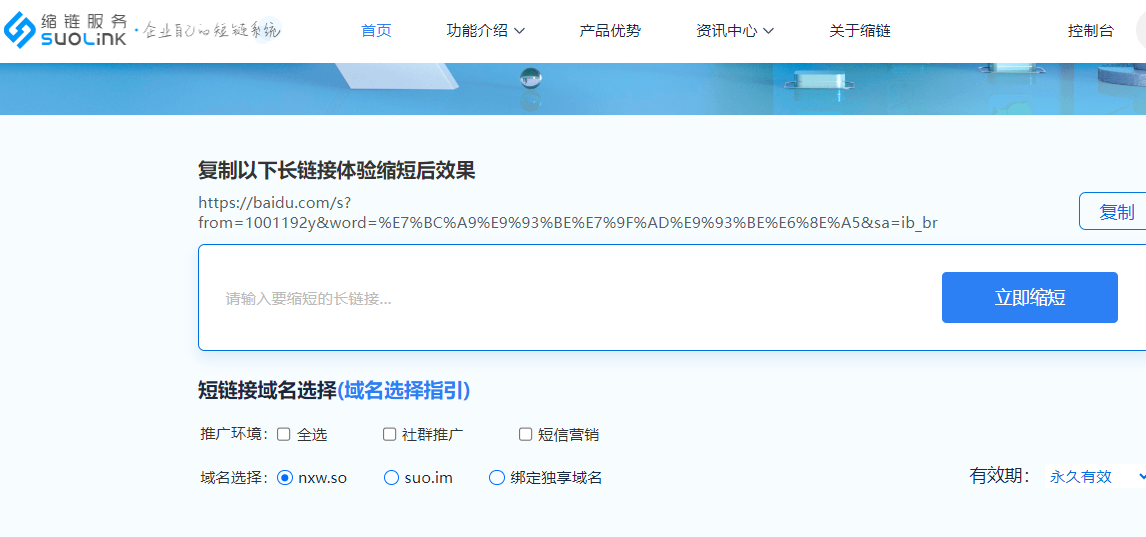Open the 控制台 link

(x=1090, y=30)
